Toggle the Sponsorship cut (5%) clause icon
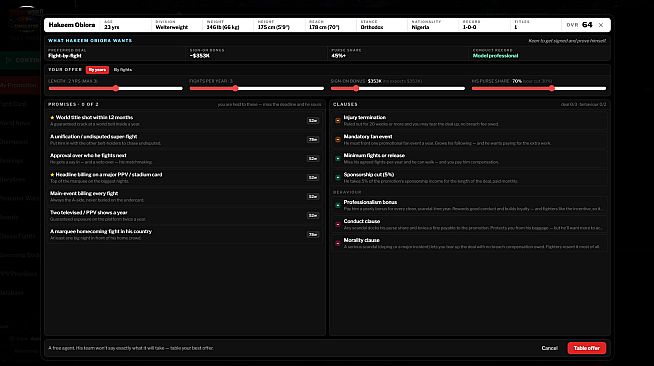The image size is (654, 366). tap(338, 178)
